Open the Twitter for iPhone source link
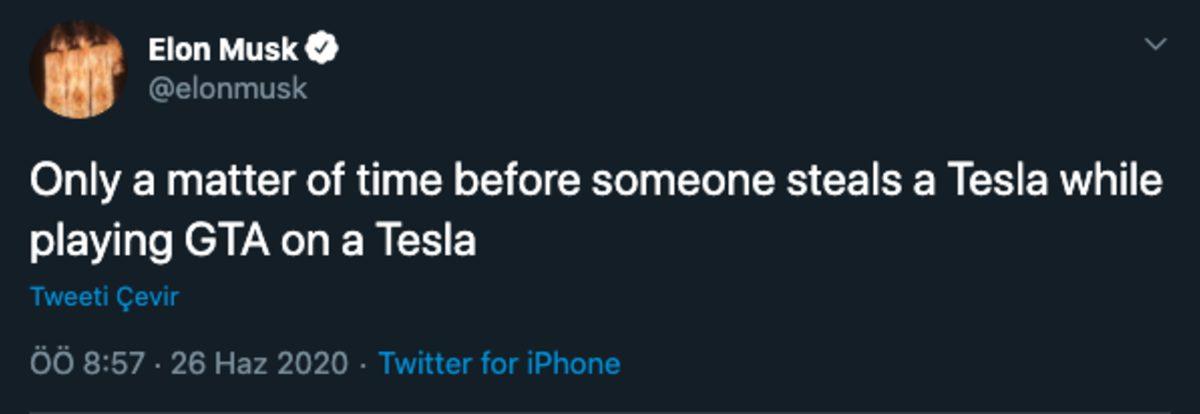 click(x=499, y=362)
